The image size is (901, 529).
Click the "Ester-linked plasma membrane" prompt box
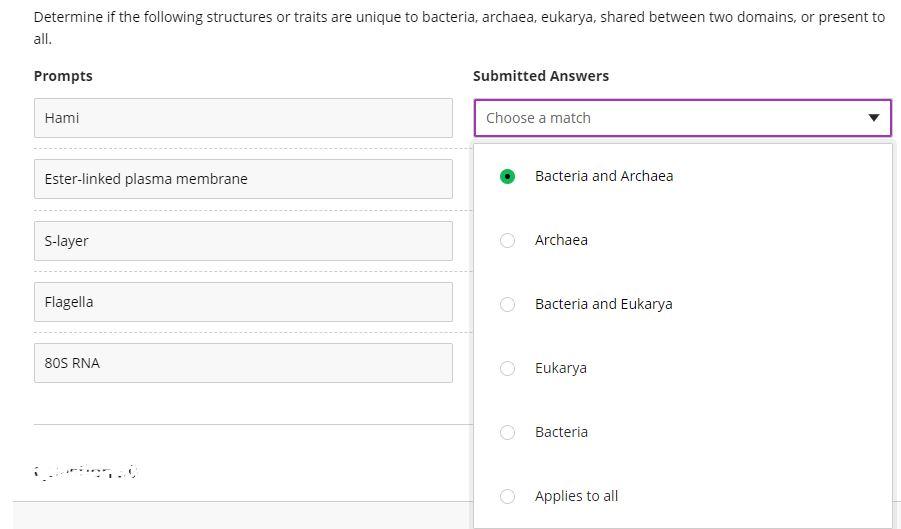point(243,179)
